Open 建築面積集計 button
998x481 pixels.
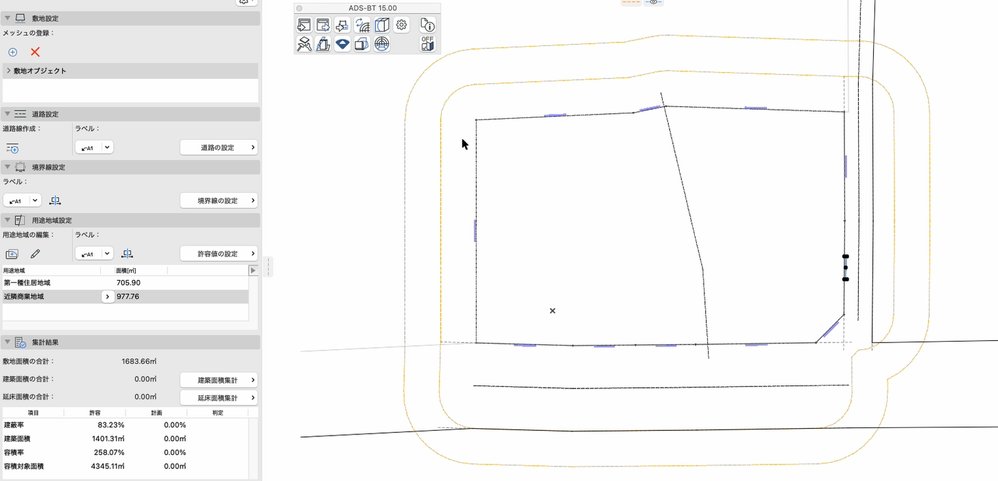(x=218, y=380)
